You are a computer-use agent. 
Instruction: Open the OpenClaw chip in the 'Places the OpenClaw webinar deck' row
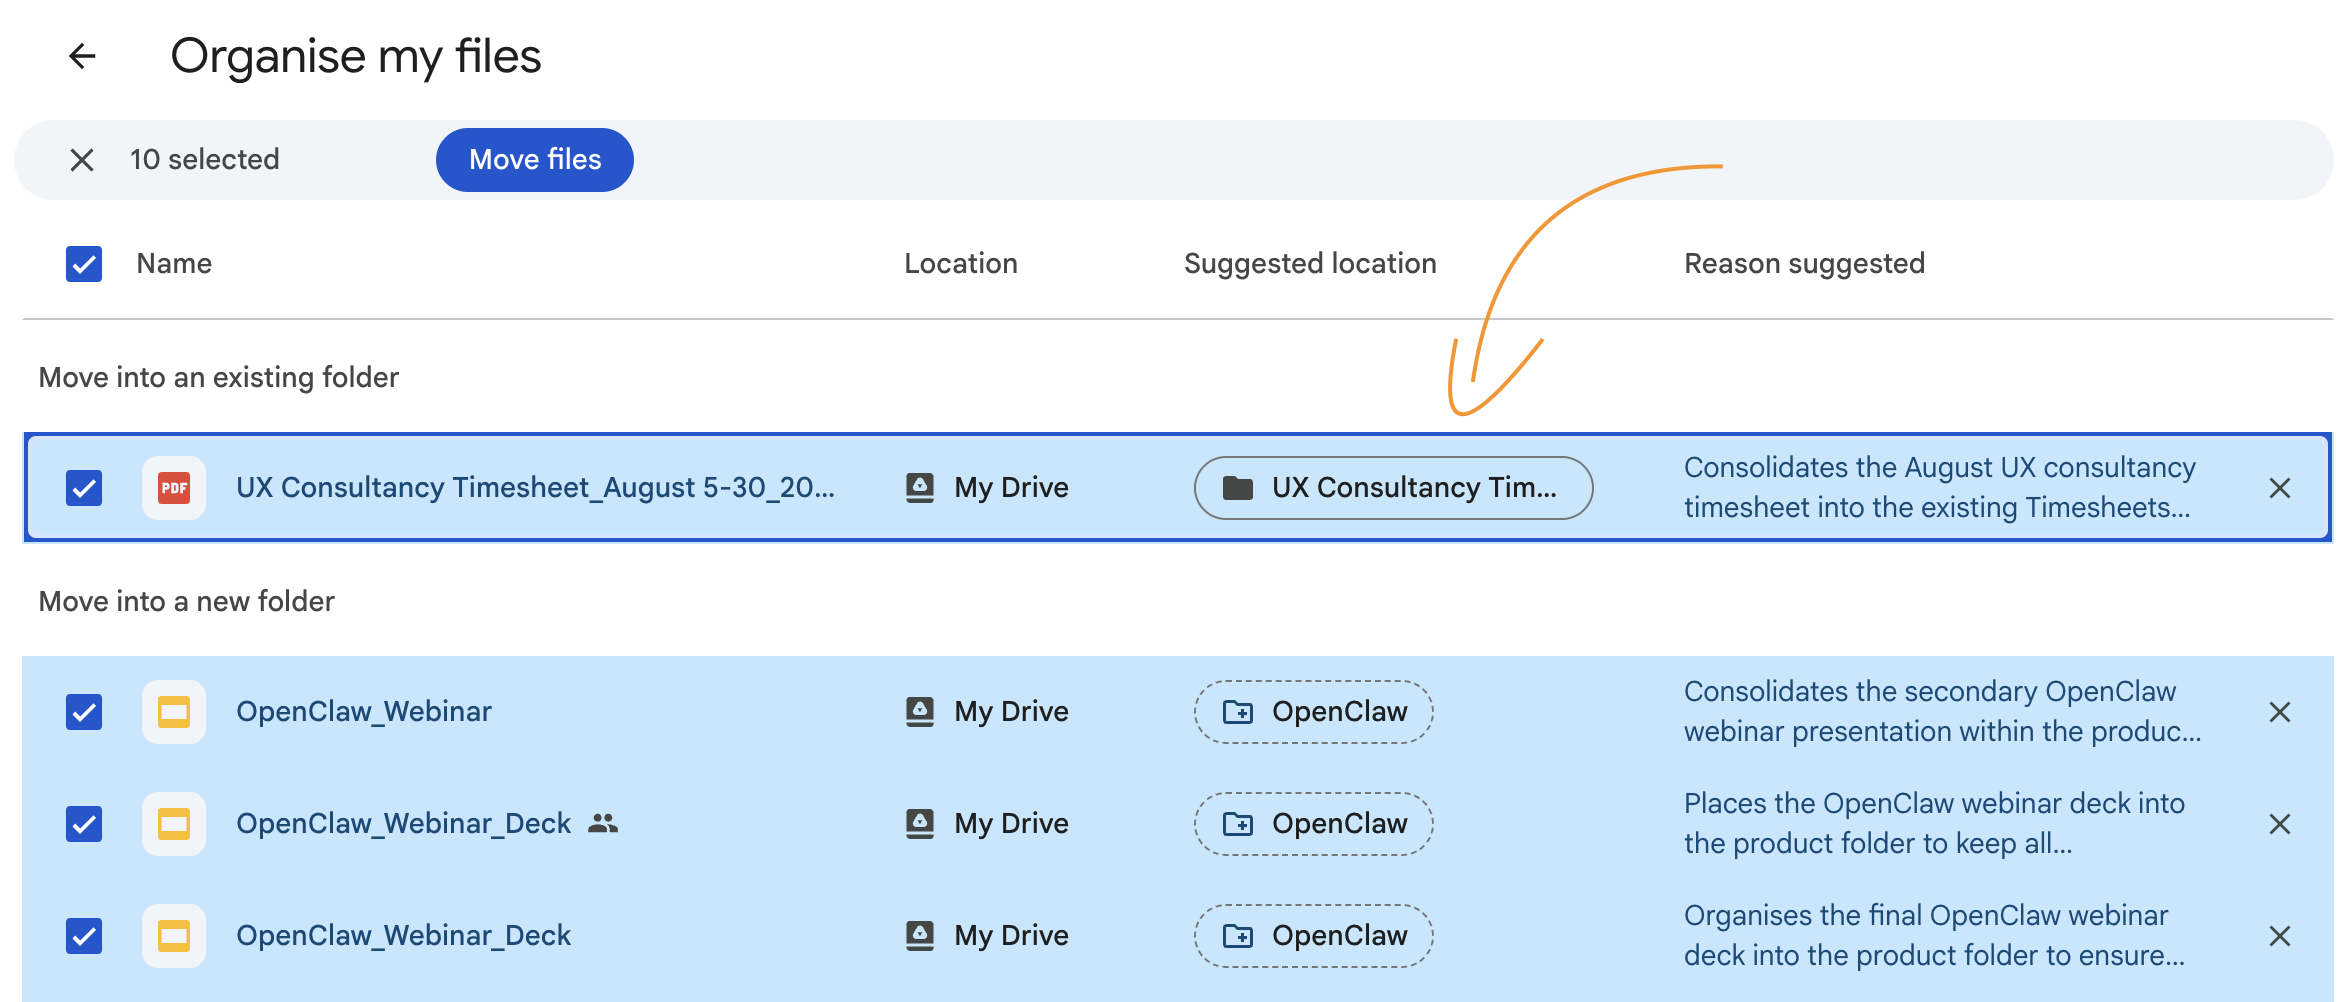1314,824
